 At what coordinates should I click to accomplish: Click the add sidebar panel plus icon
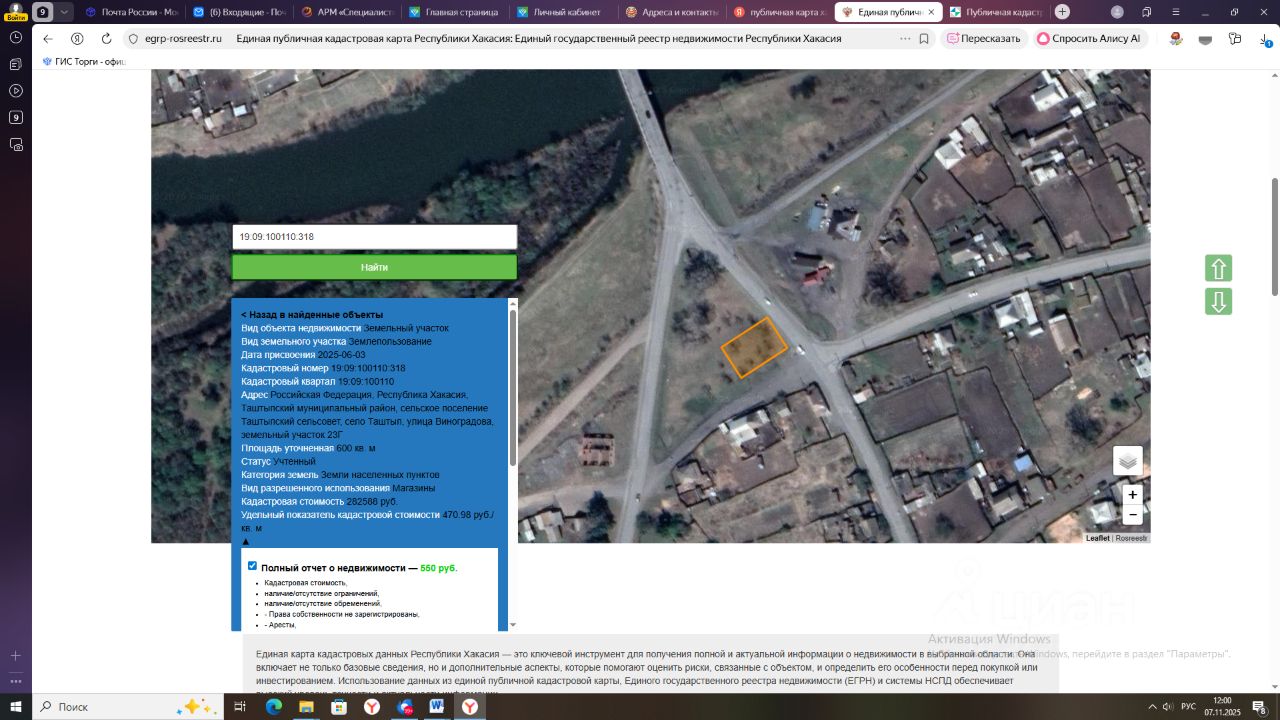point(16,655)
